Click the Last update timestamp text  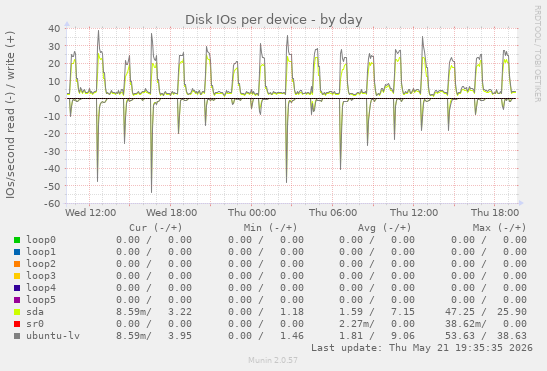pyautogui.click(x=422, y=348)
